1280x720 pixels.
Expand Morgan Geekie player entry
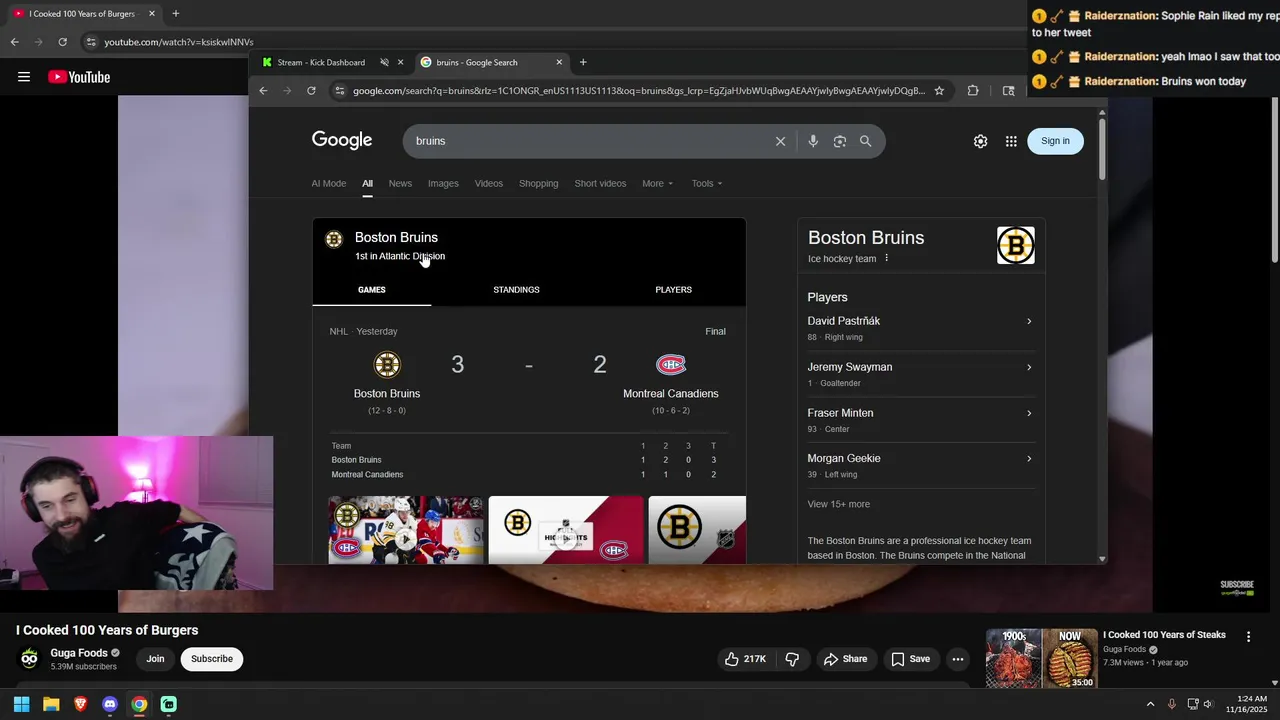pyautogui.click(x=919, y=465)
